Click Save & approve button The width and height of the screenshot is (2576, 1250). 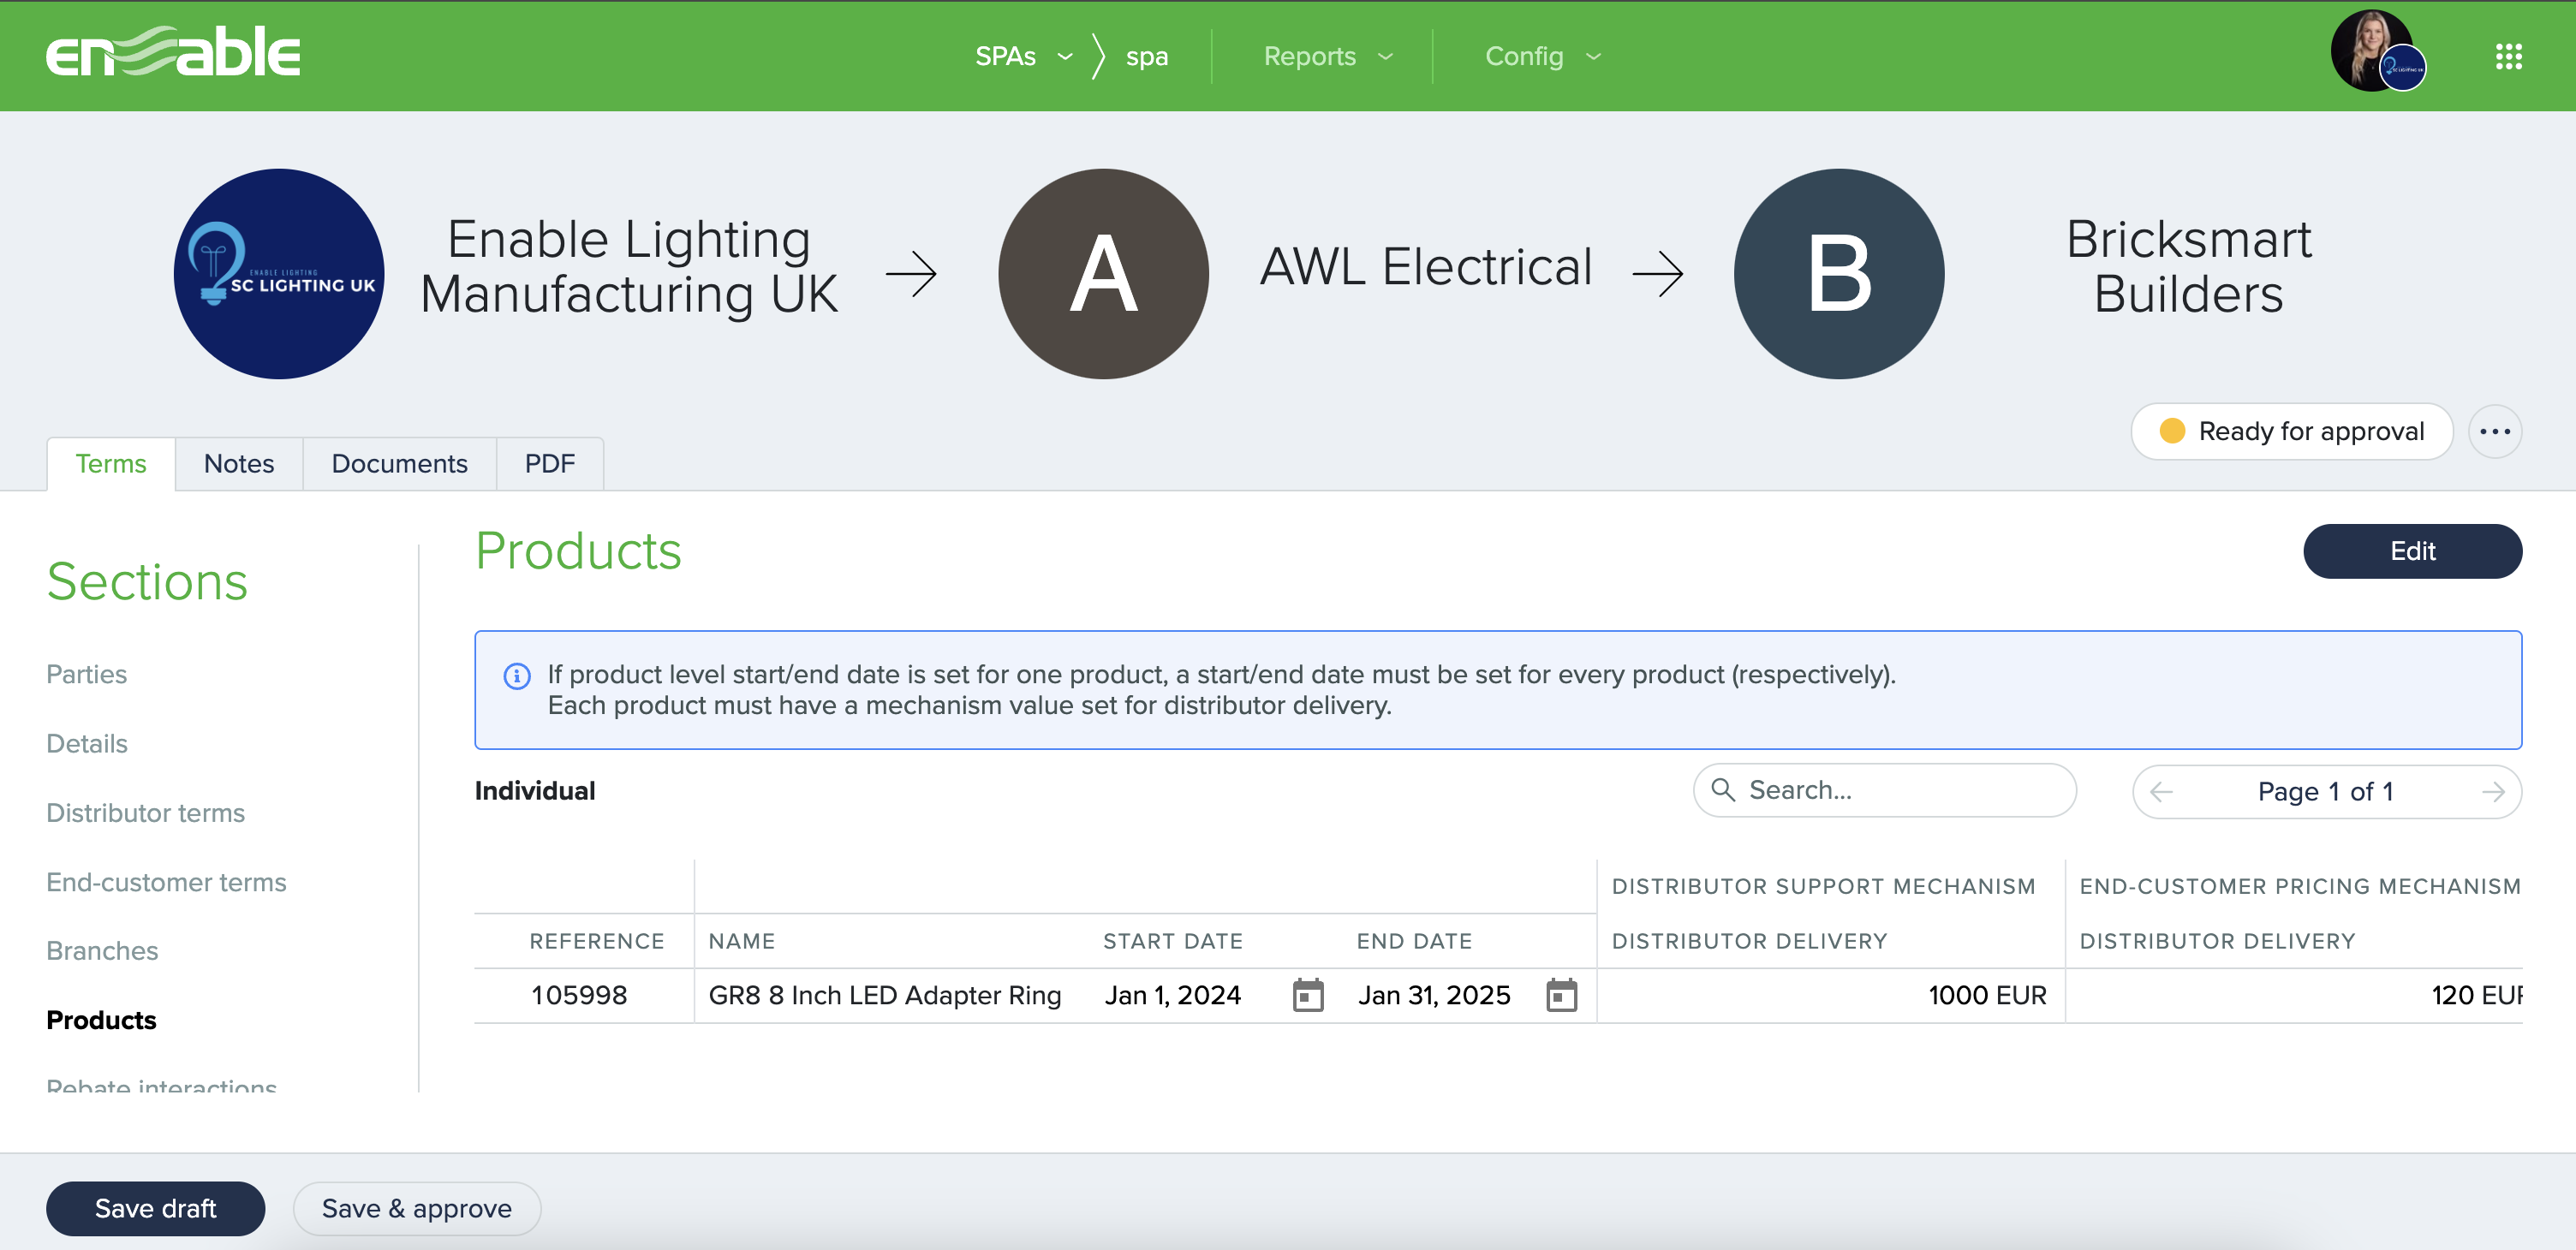point(416,1208)
